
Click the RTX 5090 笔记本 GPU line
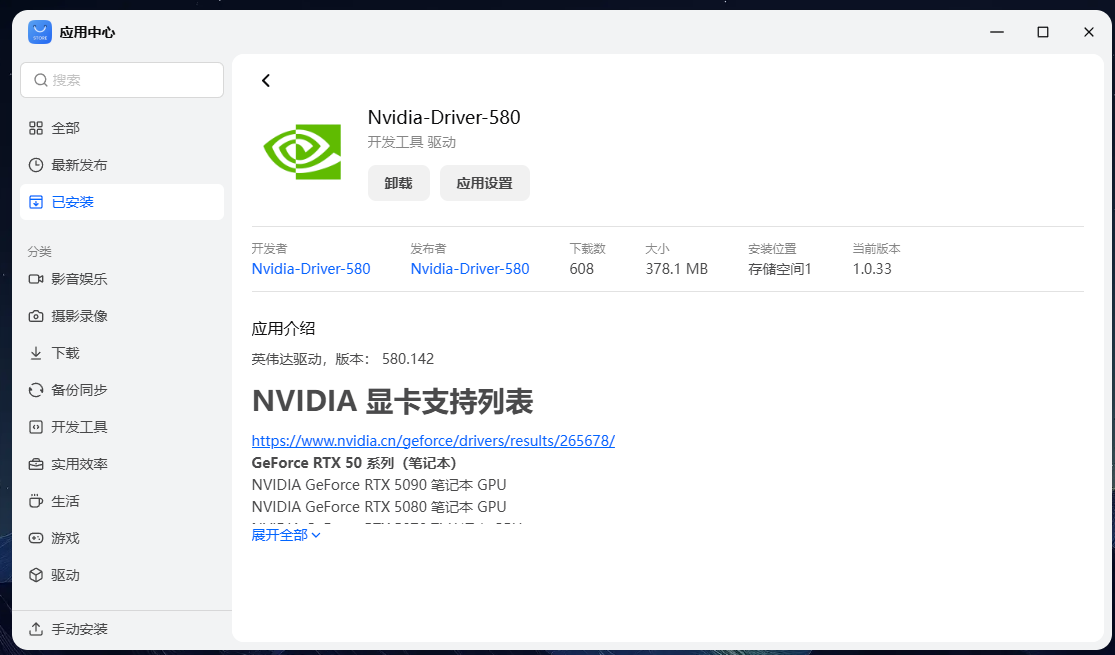pos(379,485)
